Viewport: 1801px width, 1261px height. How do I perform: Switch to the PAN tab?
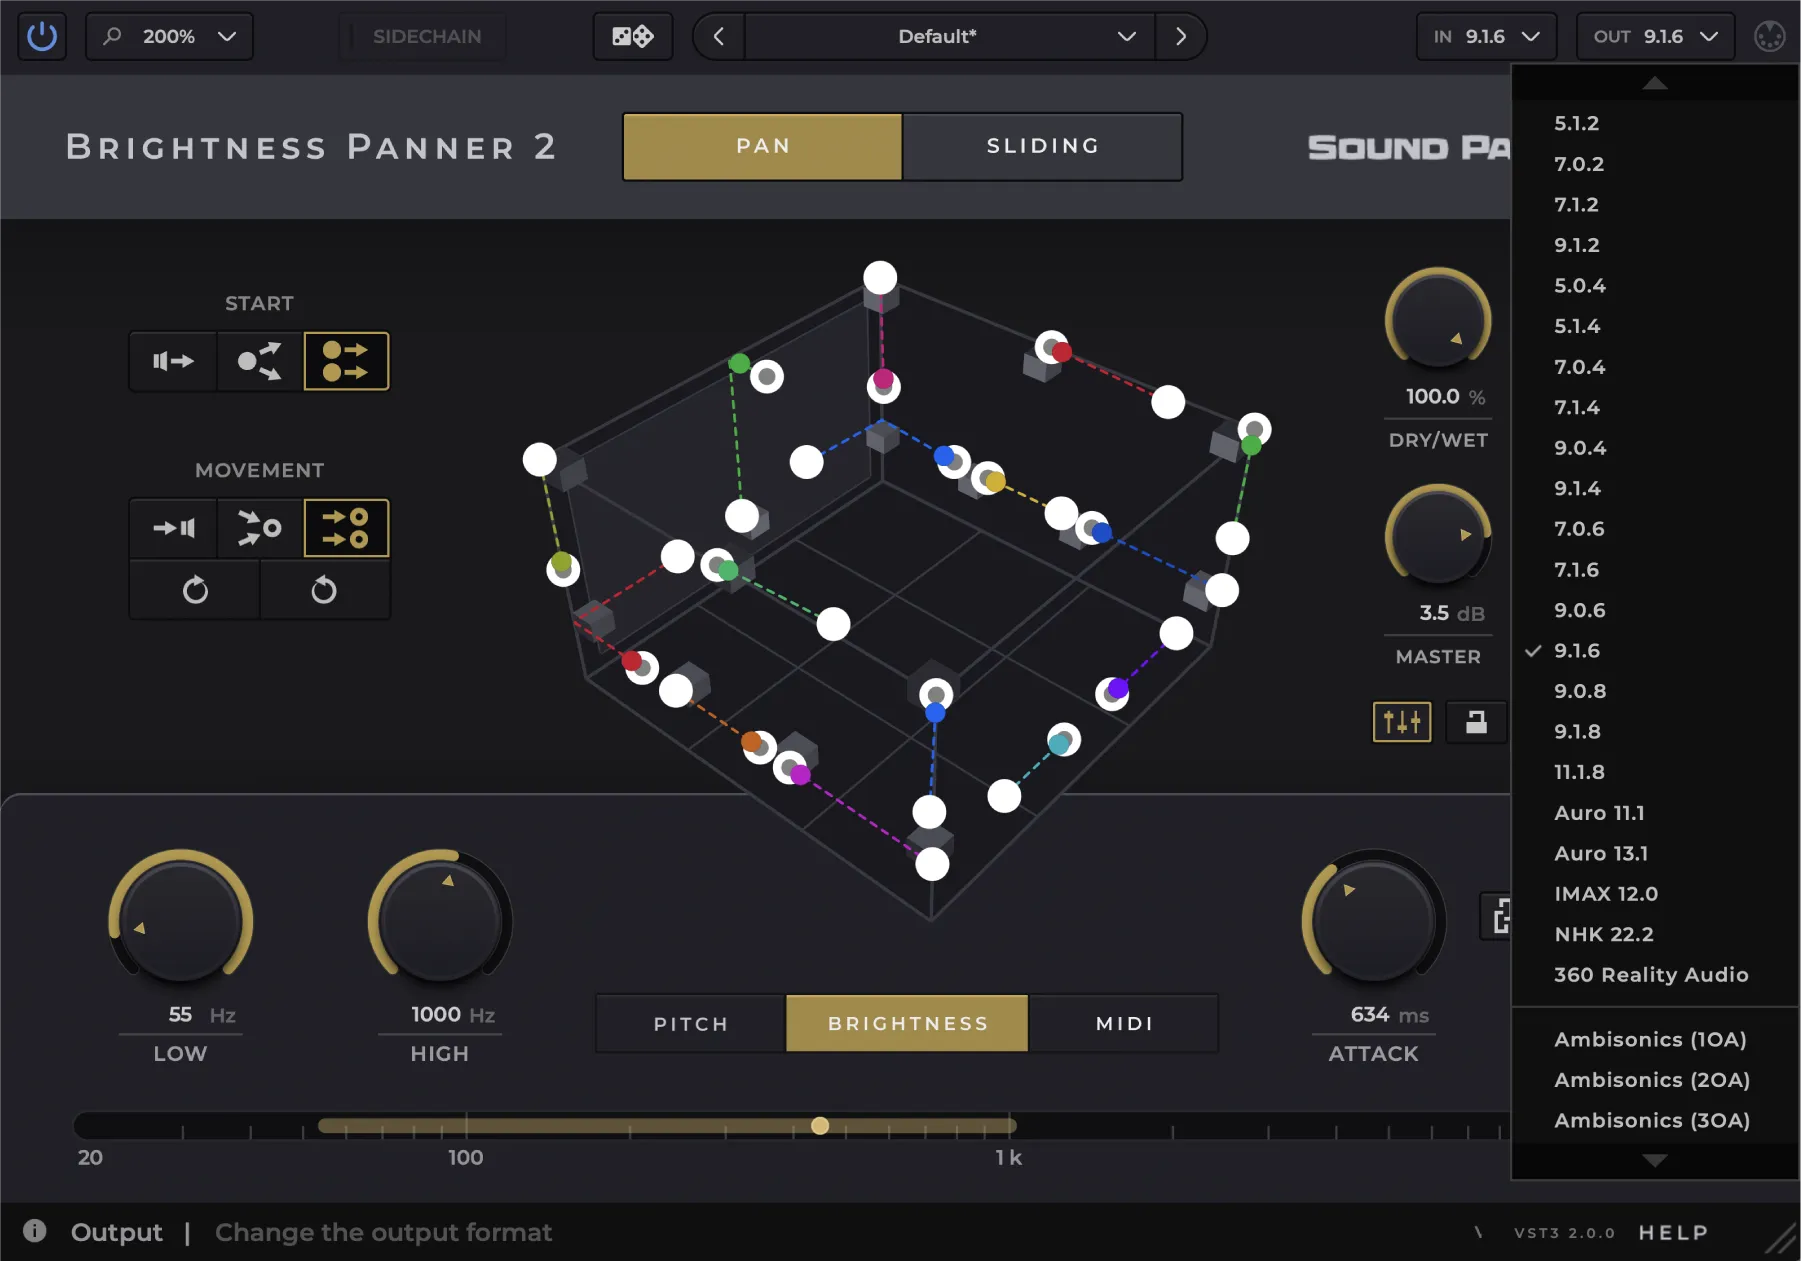(x=763, y=146)
